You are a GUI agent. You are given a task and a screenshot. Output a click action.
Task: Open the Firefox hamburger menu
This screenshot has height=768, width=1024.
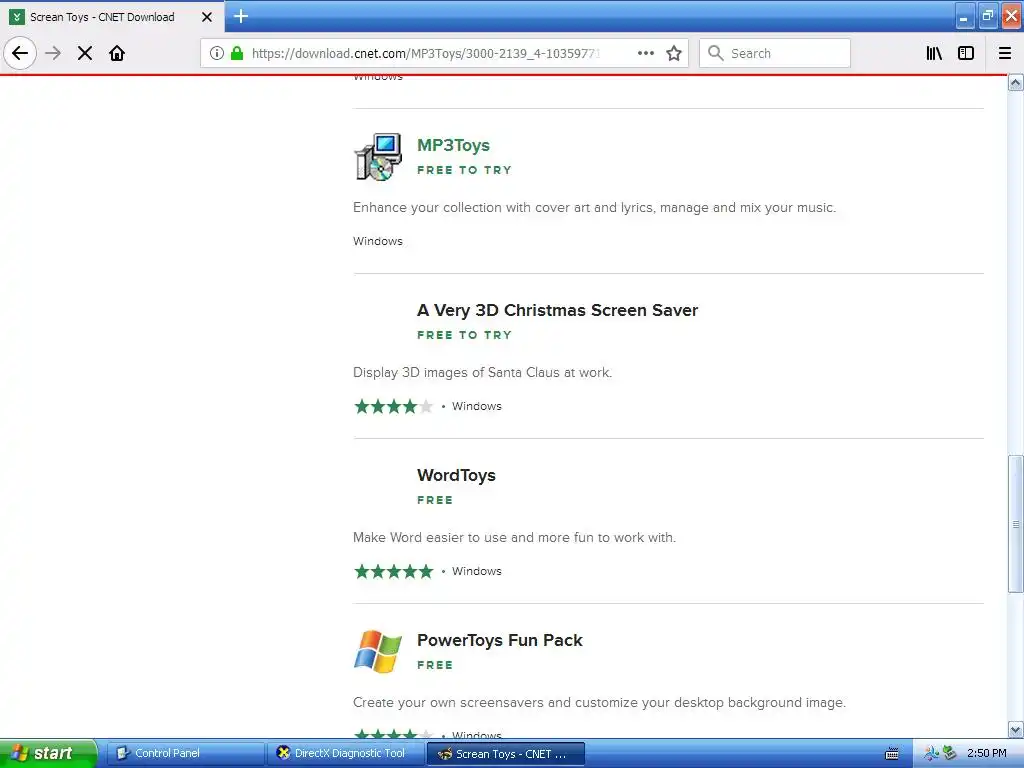tap(1005, 53)
